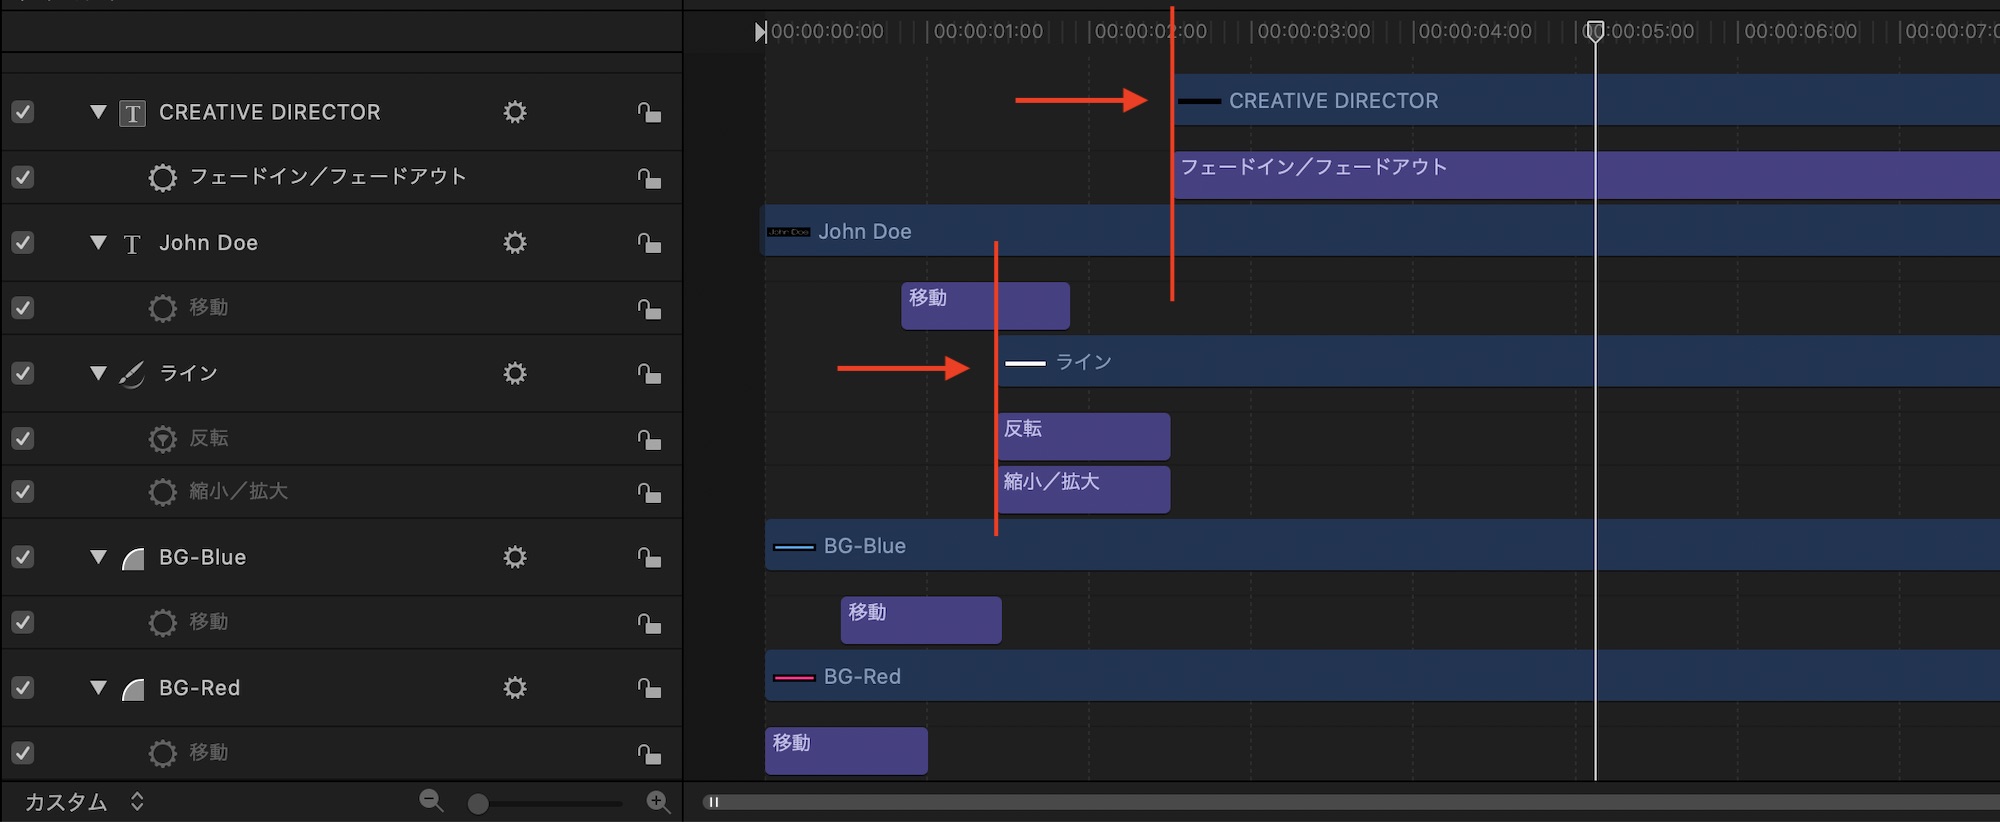The height and width of the screenshot is (822, 2000).
Task: Select the 反転 filter bar in timeline
Action: coord(1084,437)
